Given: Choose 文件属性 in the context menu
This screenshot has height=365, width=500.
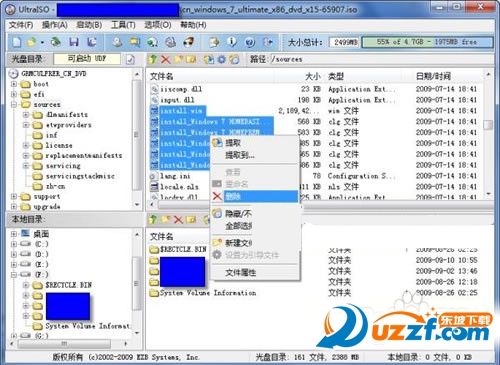Looking at the screenshot, I should click(255, 273).
